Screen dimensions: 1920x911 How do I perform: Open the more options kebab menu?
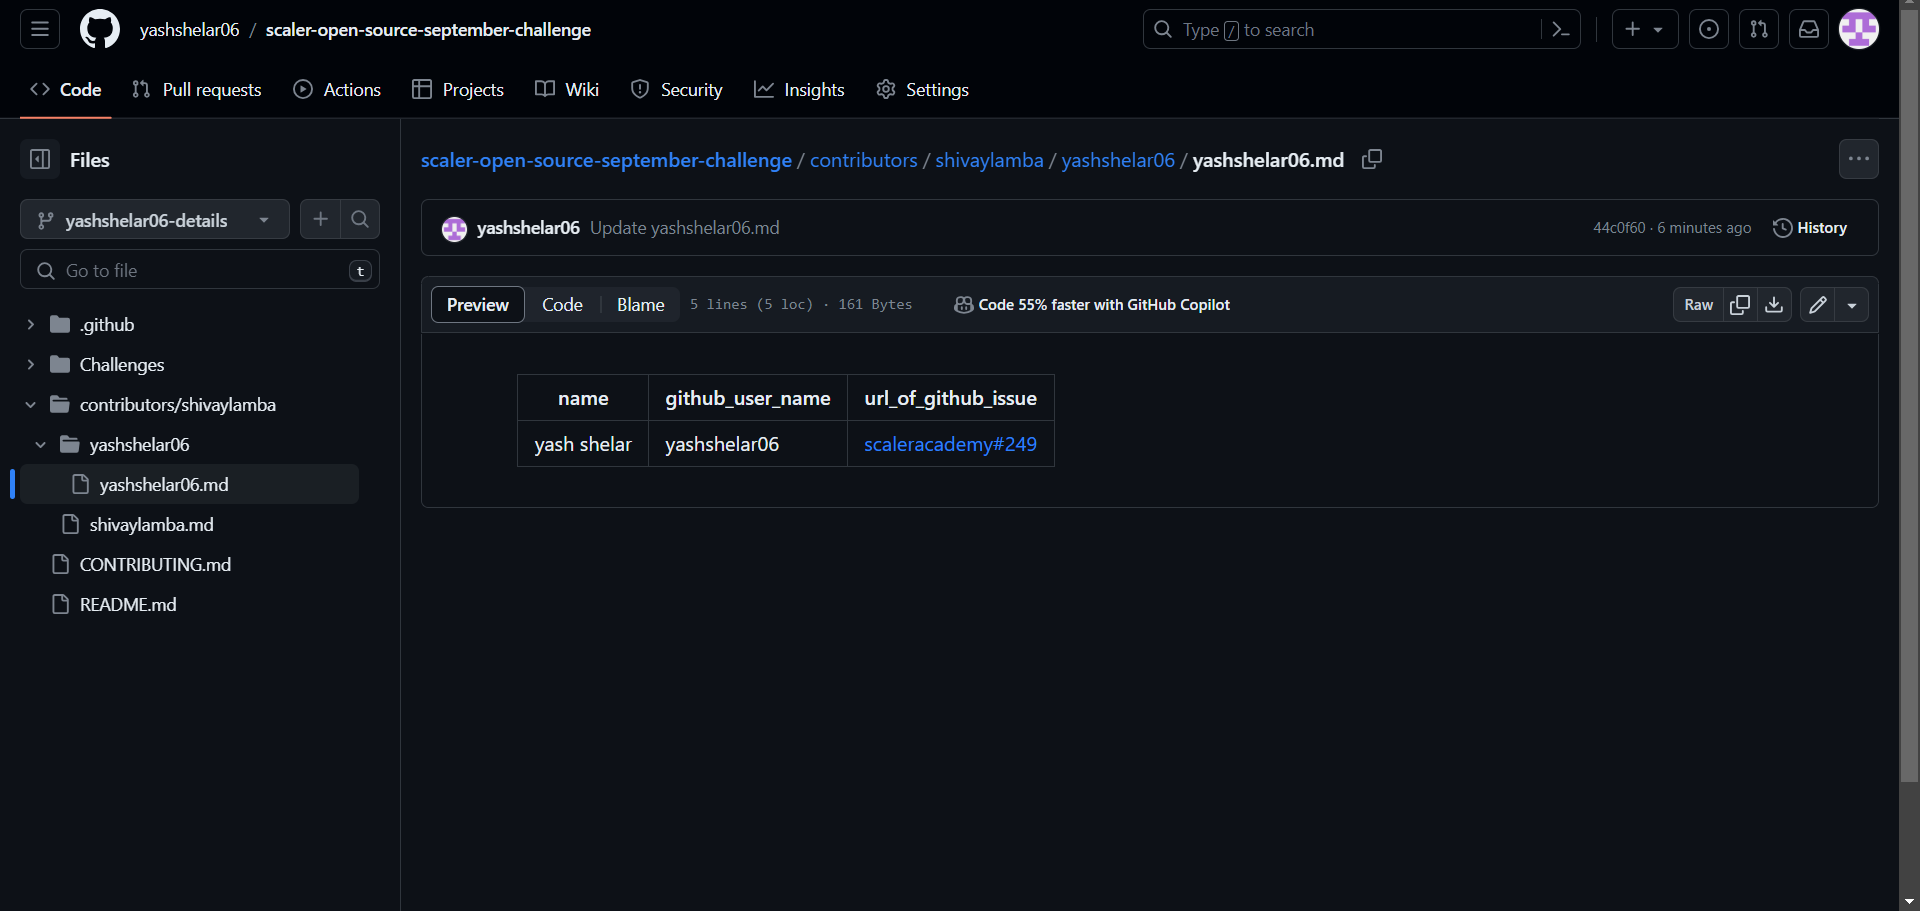[x=1858, y=159]
